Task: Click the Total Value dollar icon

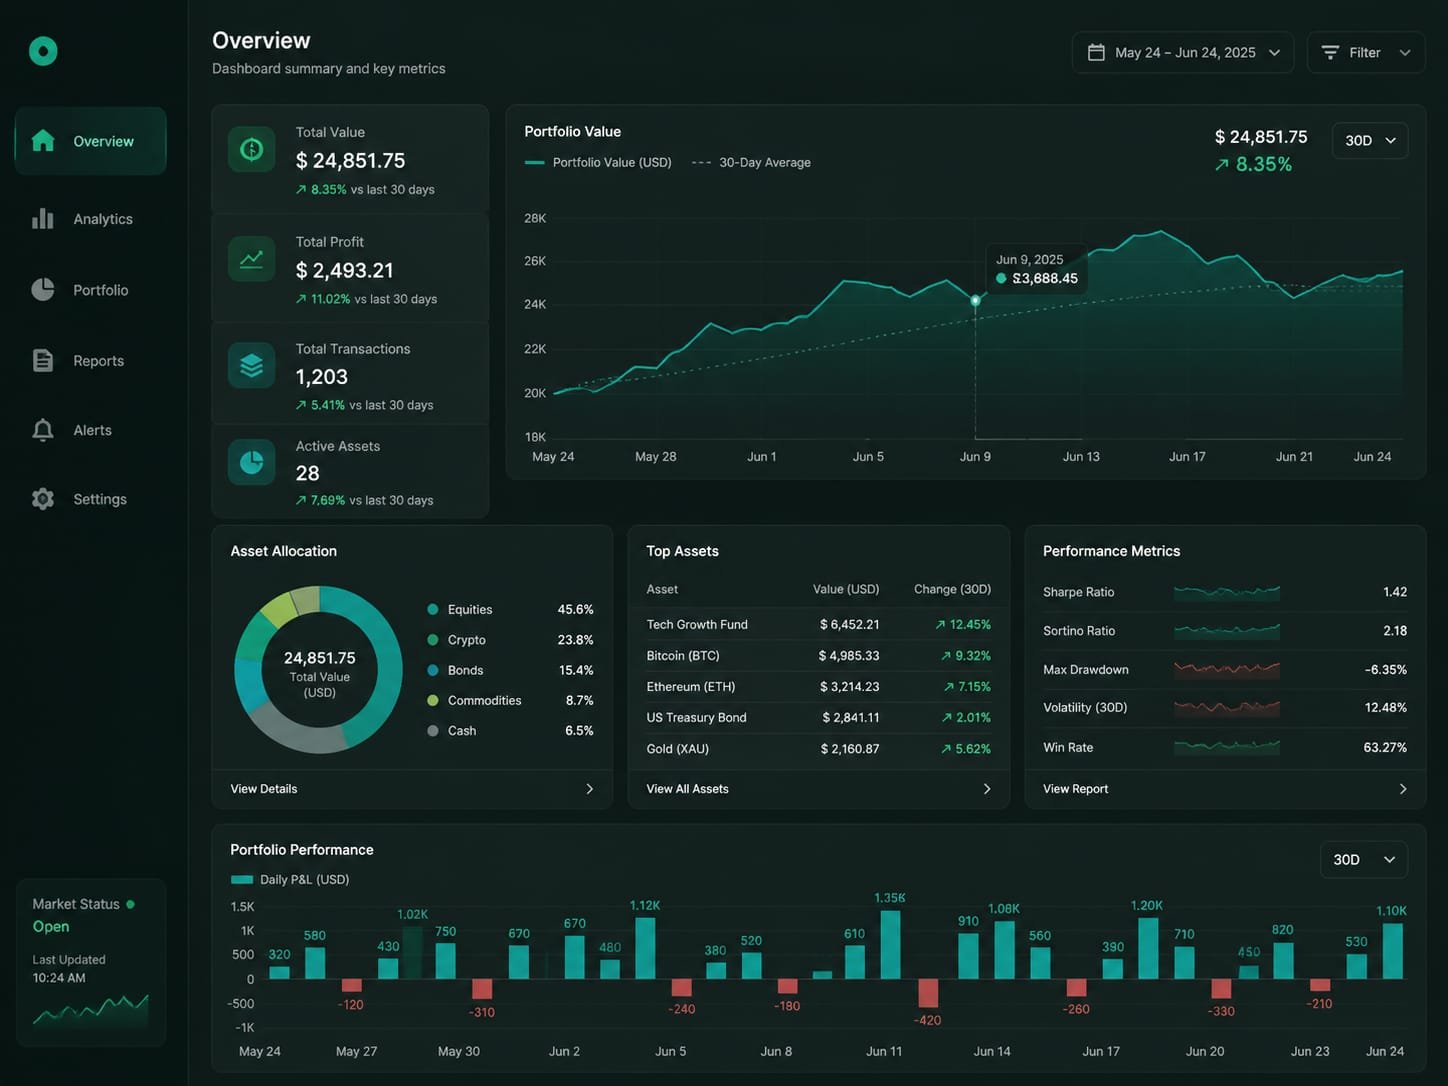Action: 252,149
